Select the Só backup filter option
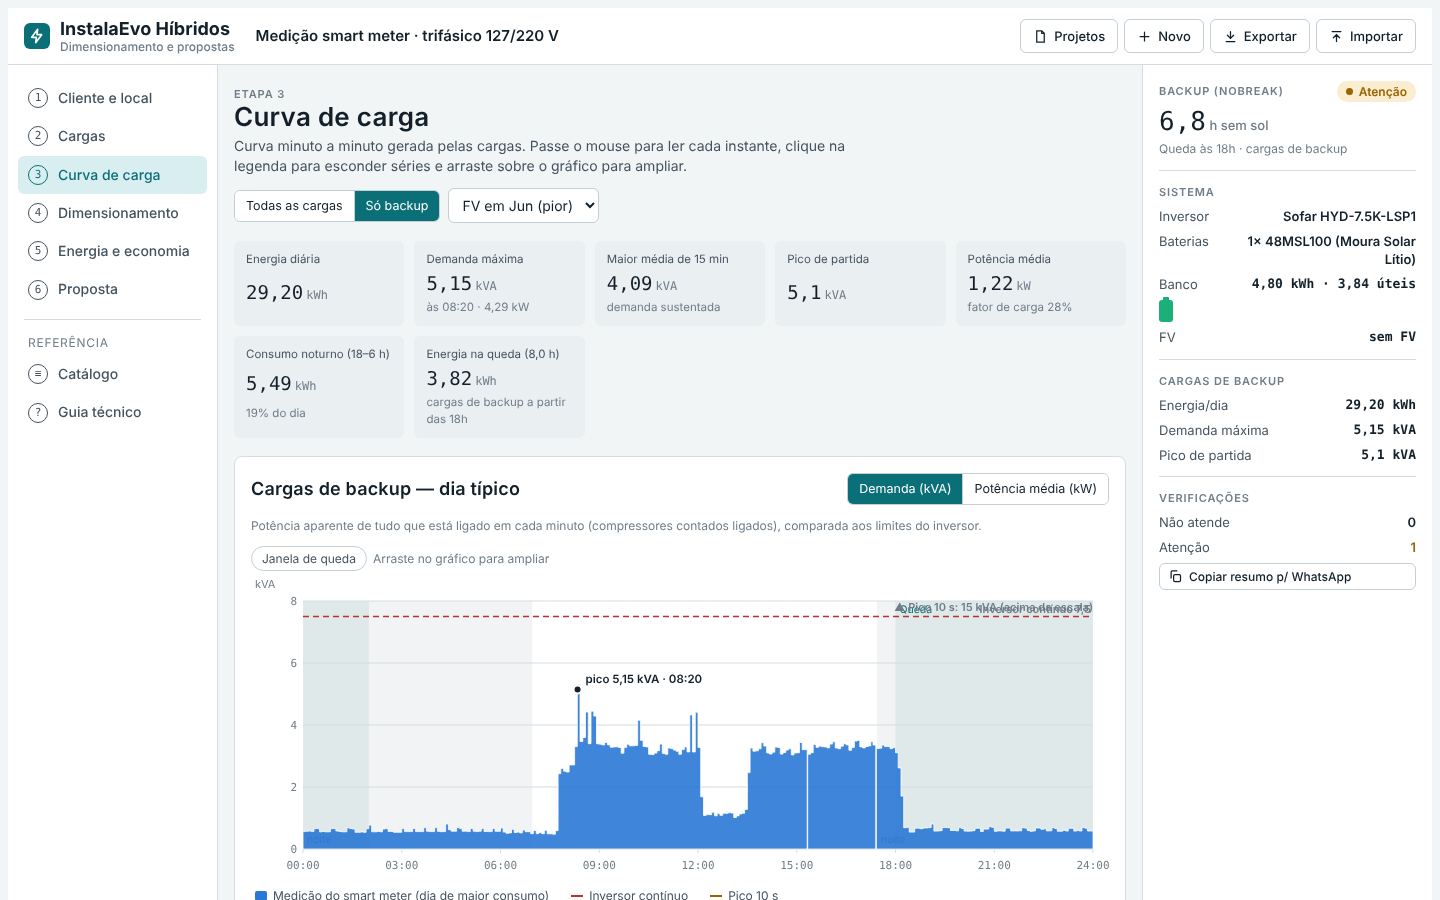The image size is (1440, 900). (x=397, y=206)
